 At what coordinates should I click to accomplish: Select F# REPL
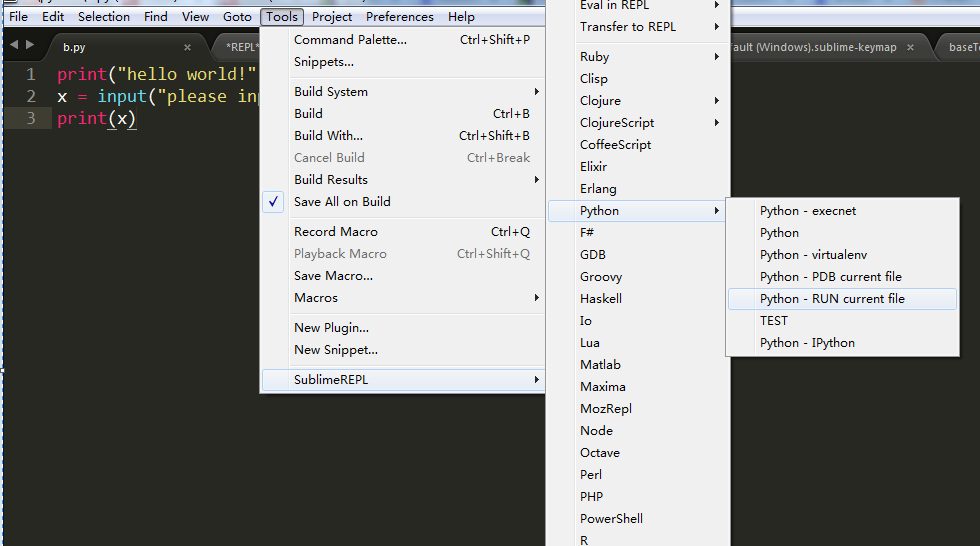[x=638, y=232]
